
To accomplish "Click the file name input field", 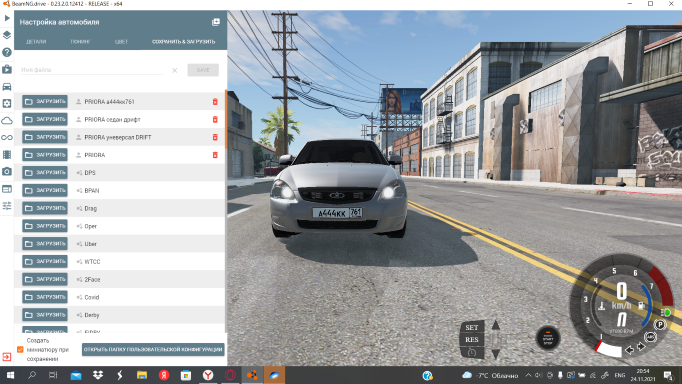I will pyautogui.click(x=92, y=70).
